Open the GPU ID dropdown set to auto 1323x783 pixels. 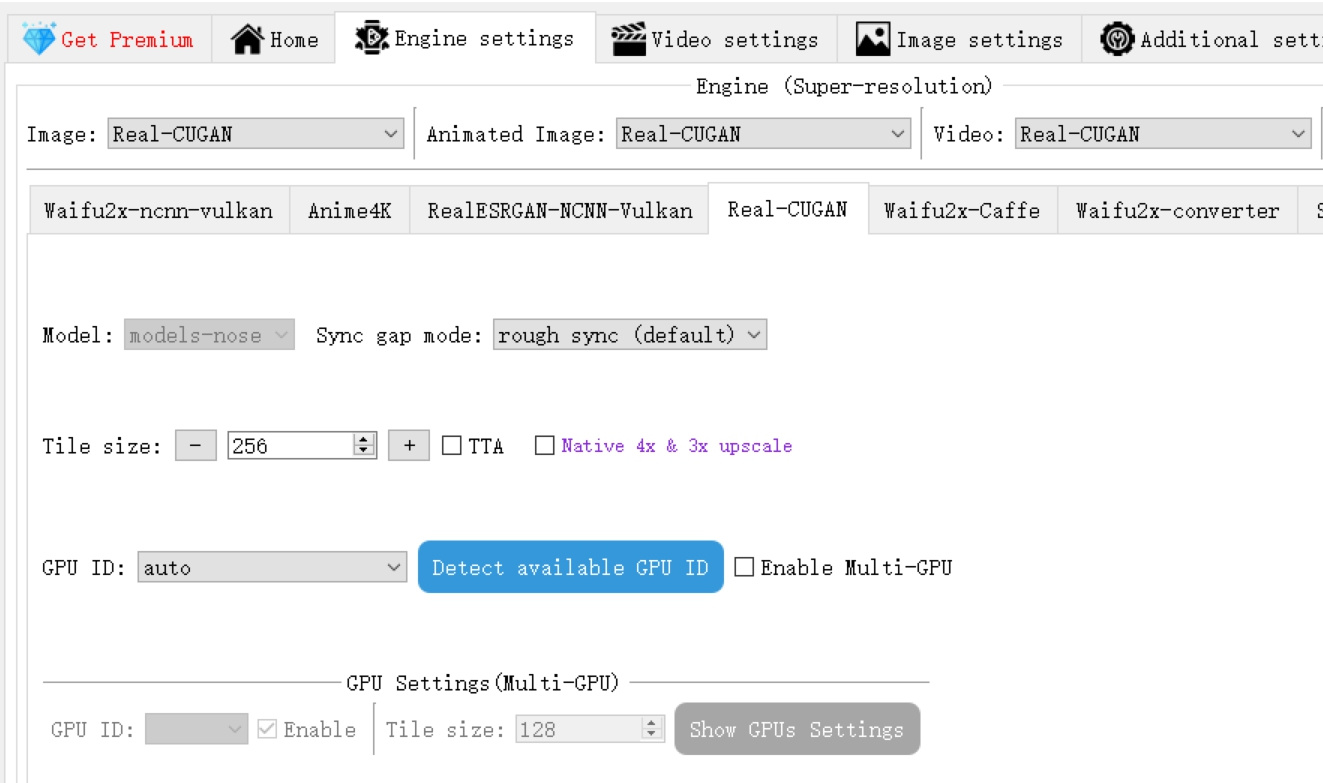[x=272, y=568]
